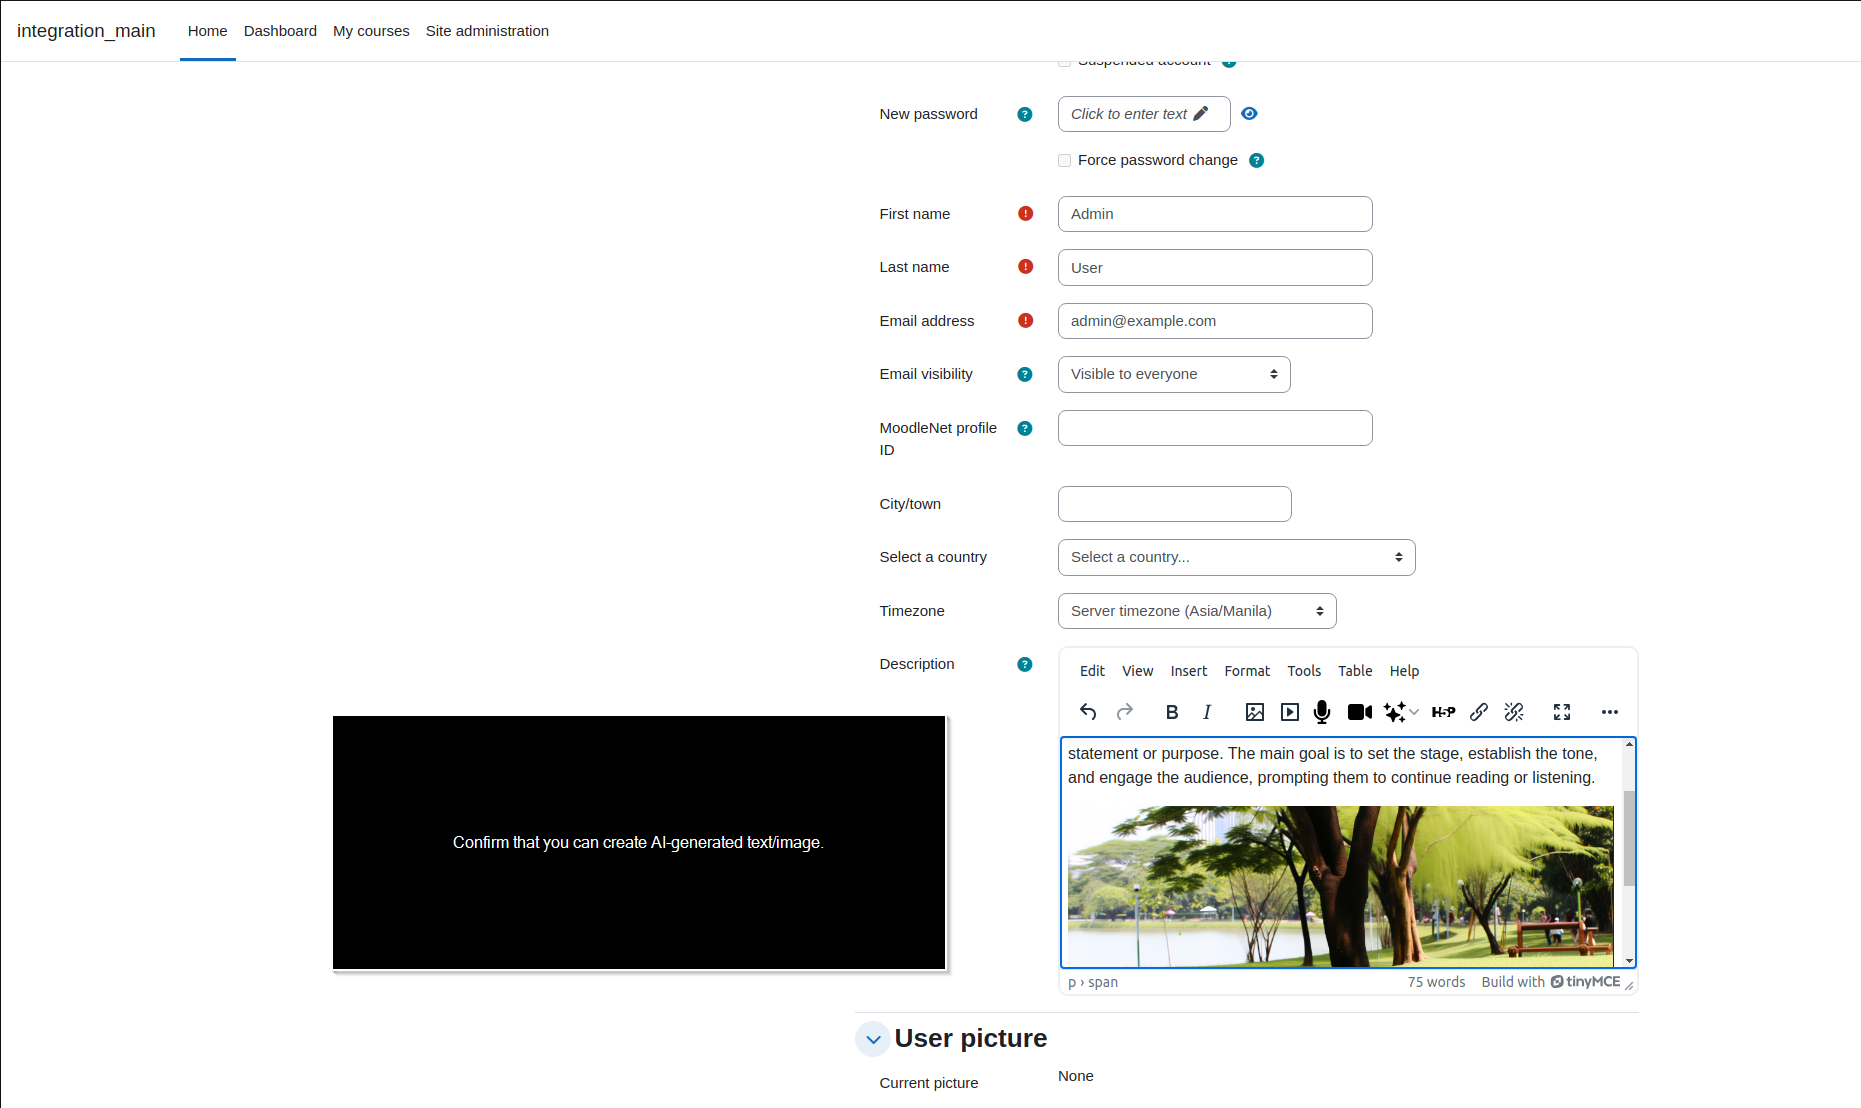Remove the link with the unlink icon
Screen dimensions: 1861x1108
pos(1514,712)
